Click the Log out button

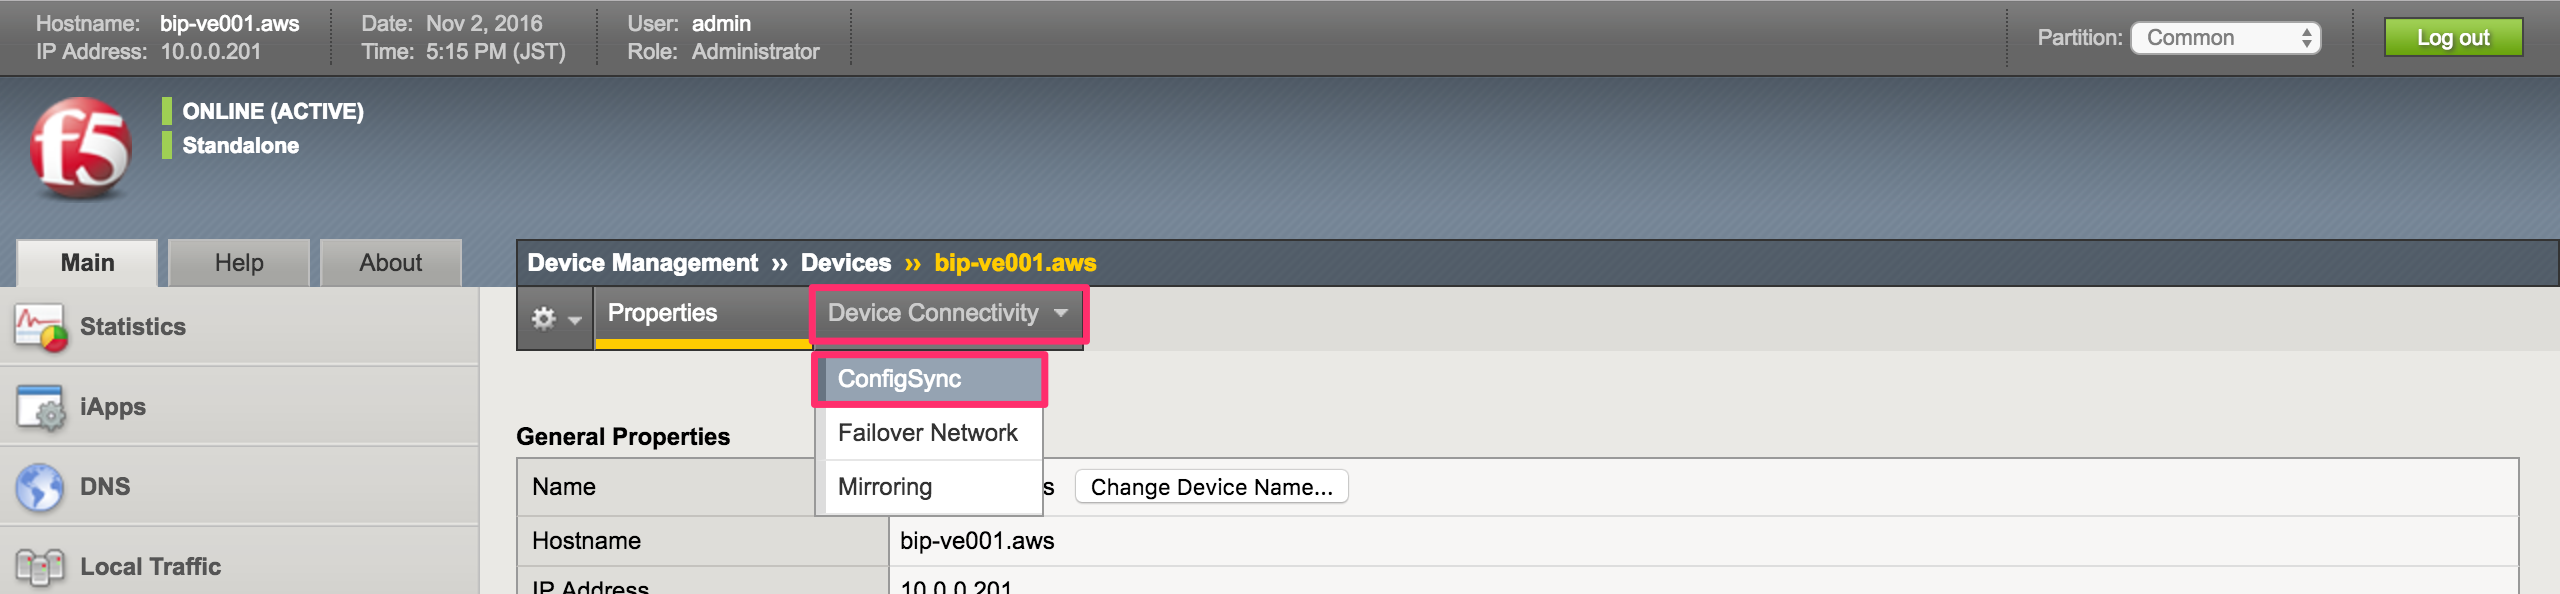coord(2453,38)
